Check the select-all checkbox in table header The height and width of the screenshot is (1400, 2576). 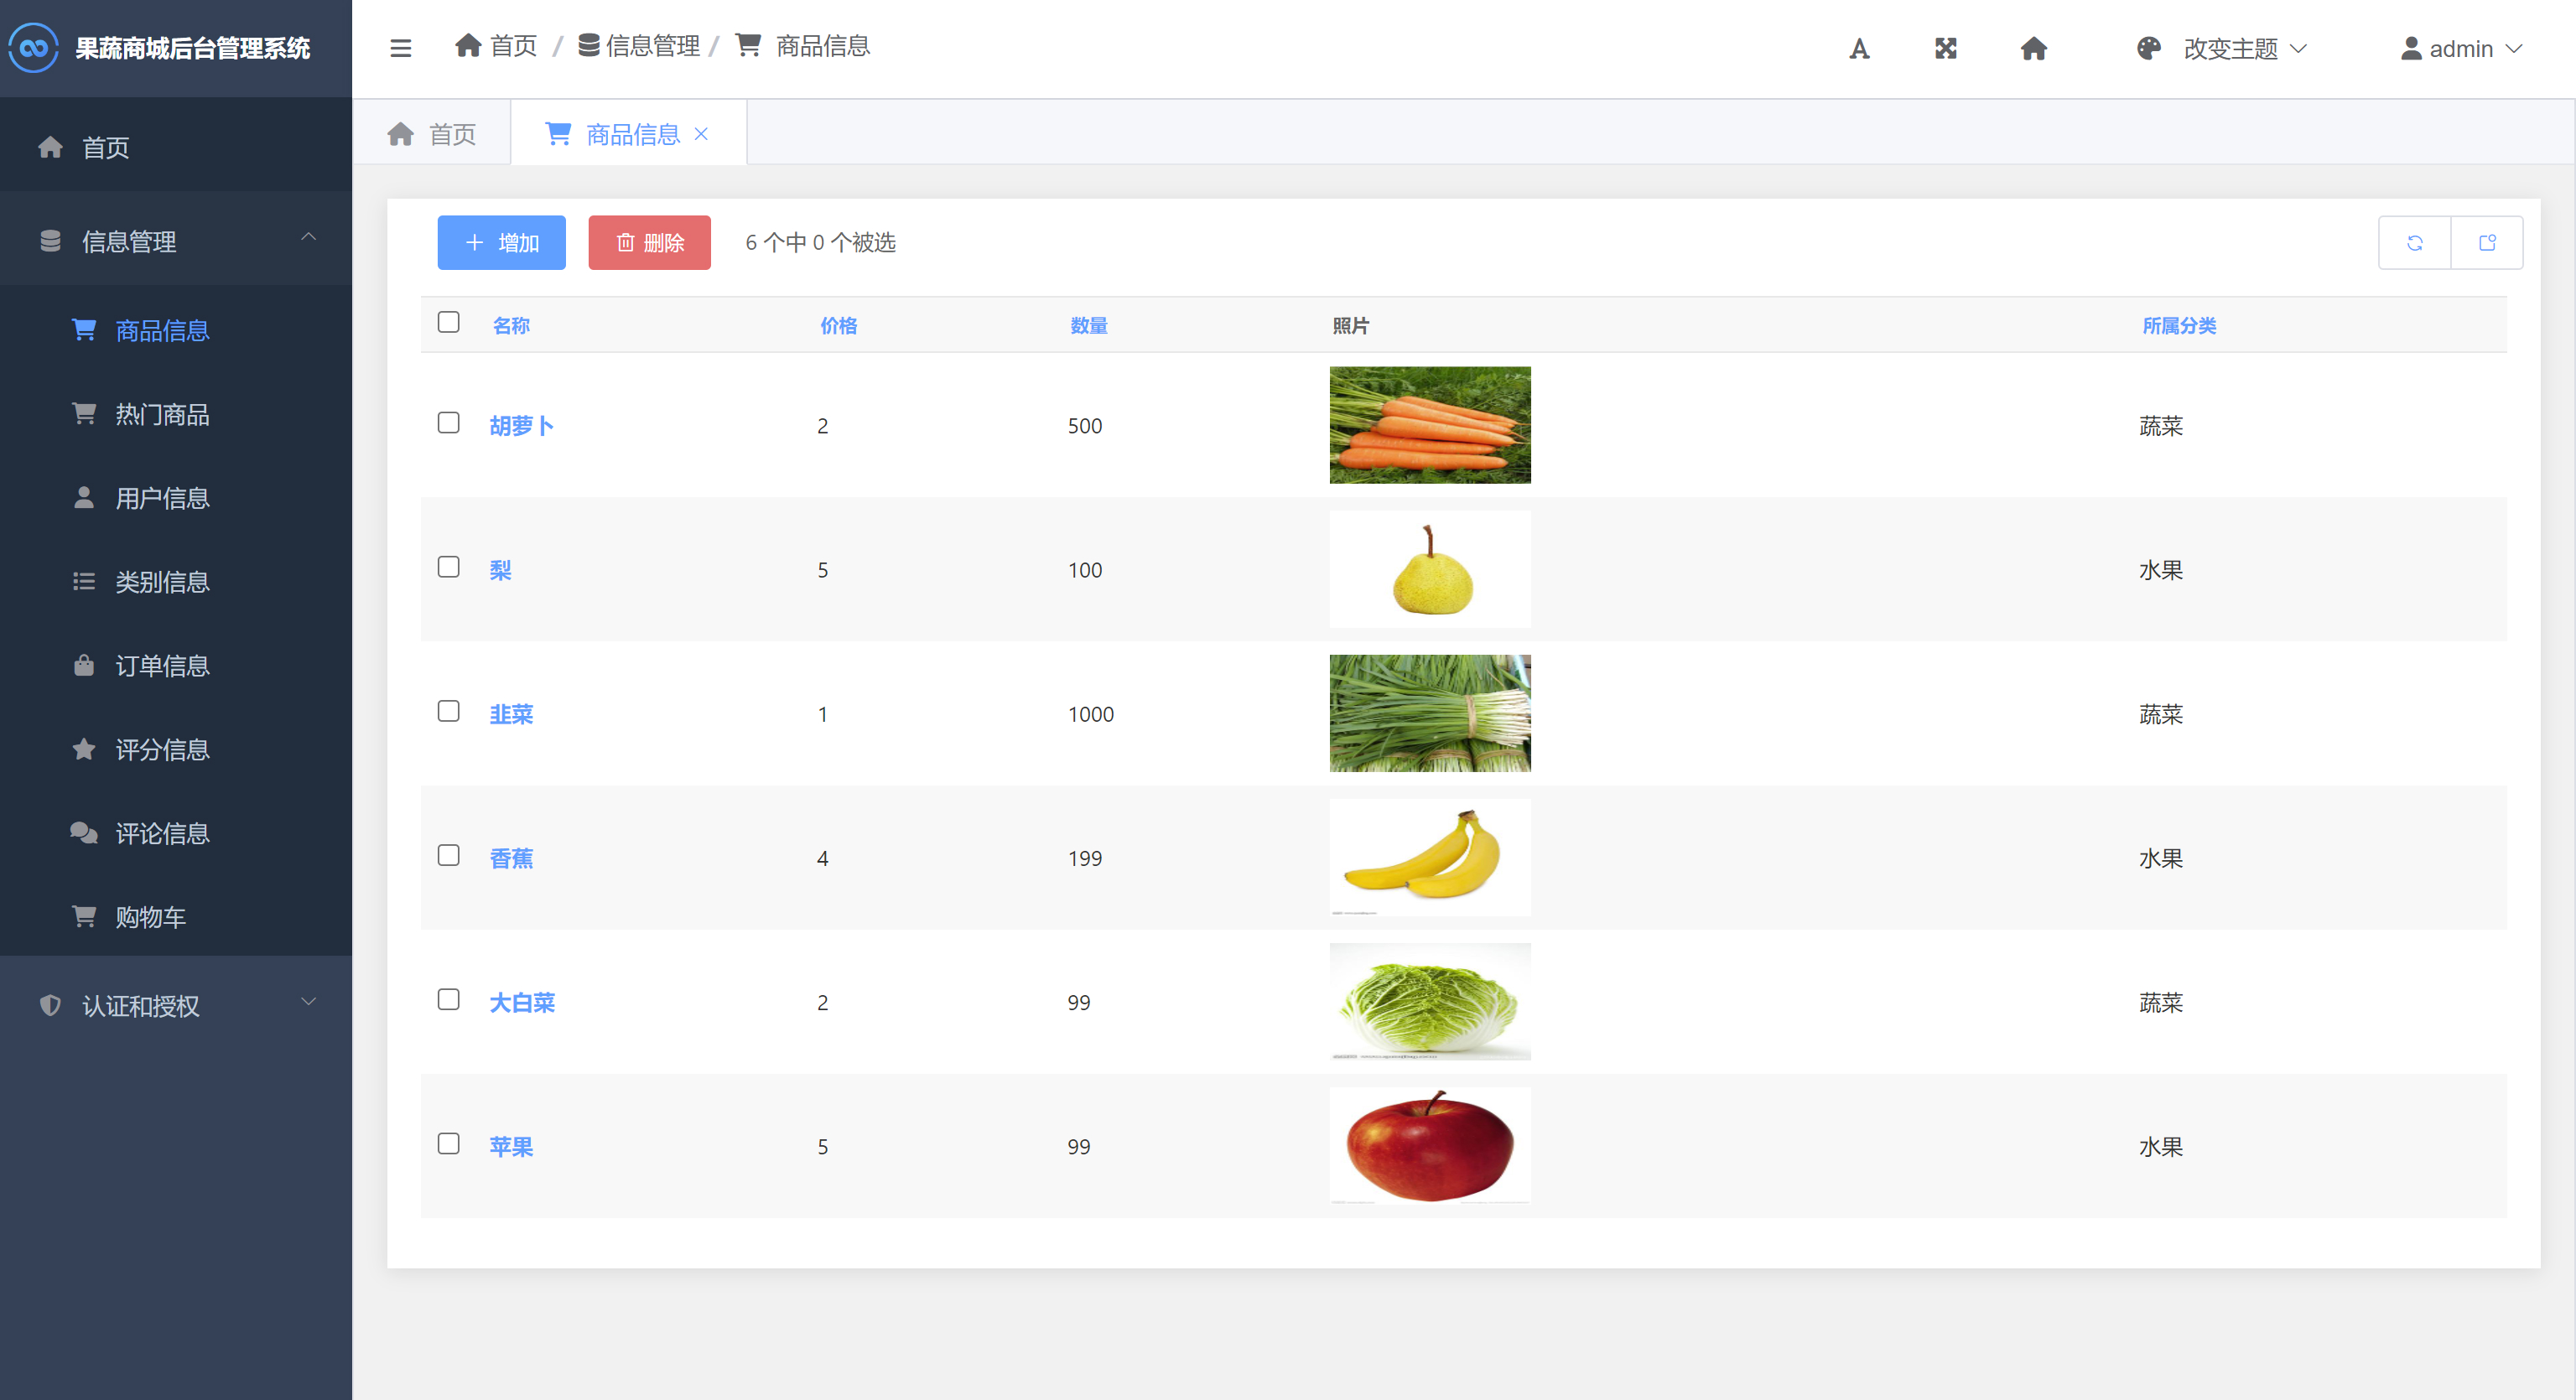pyautogui.click(x=448, y=322)
